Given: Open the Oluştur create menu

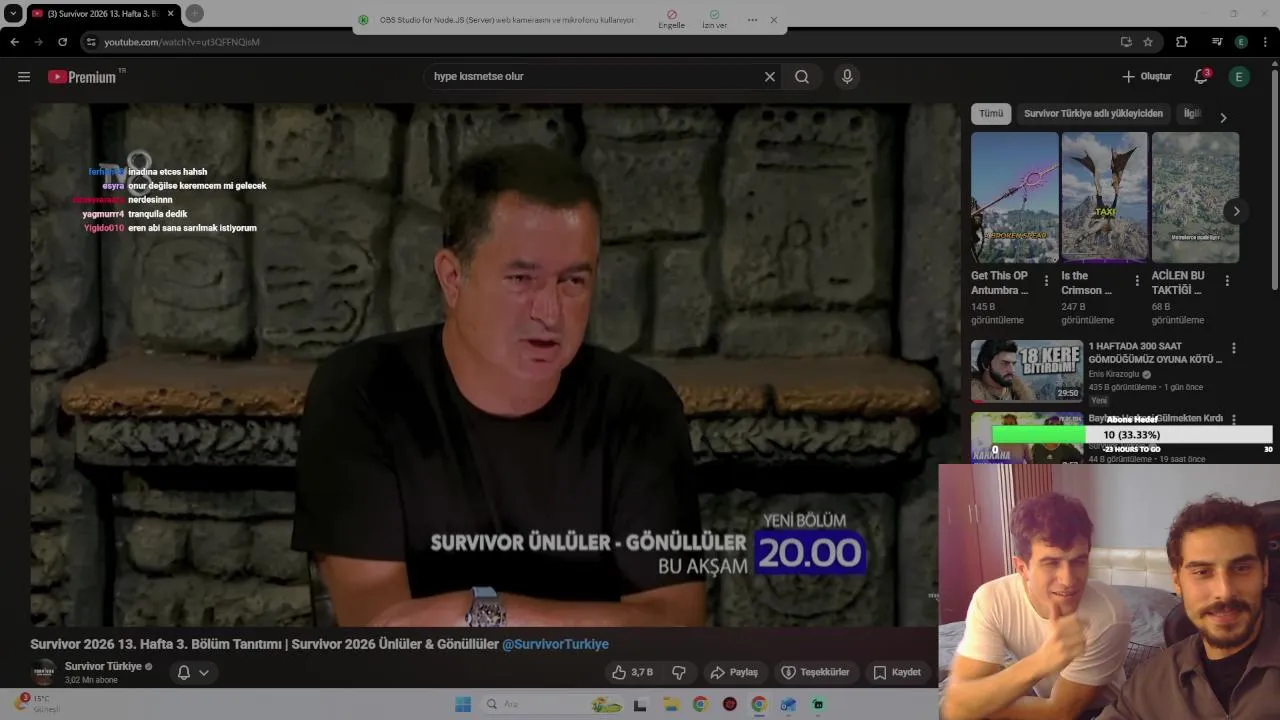Looking at the screenshot, I should [x=1146, y=77].
